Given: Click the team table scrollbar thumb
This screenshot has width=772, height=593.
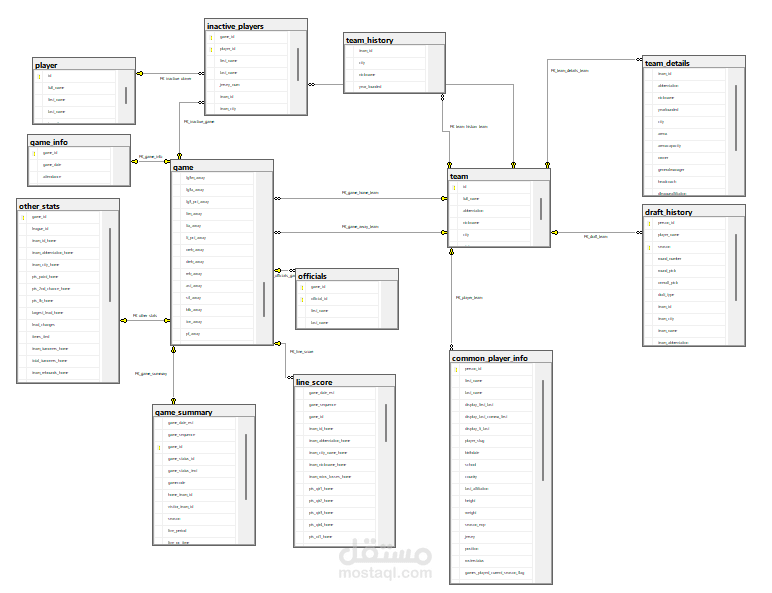Looking at the screenshot, I should tap(541, 209).
